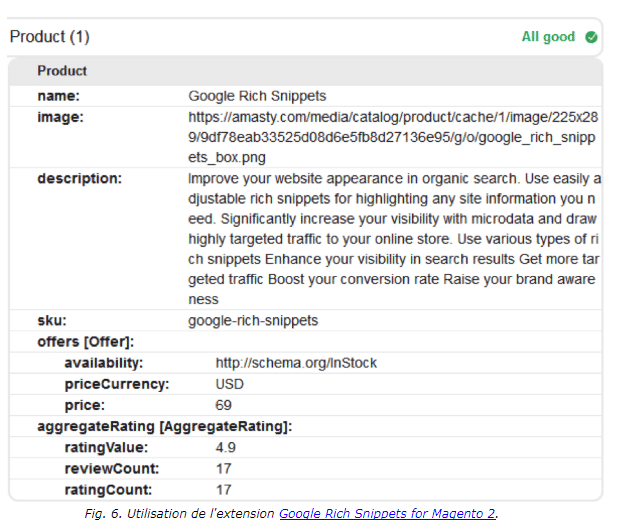This screenshot has width=623, height=531.
Task: Click the name: field label
Action: 59,96
